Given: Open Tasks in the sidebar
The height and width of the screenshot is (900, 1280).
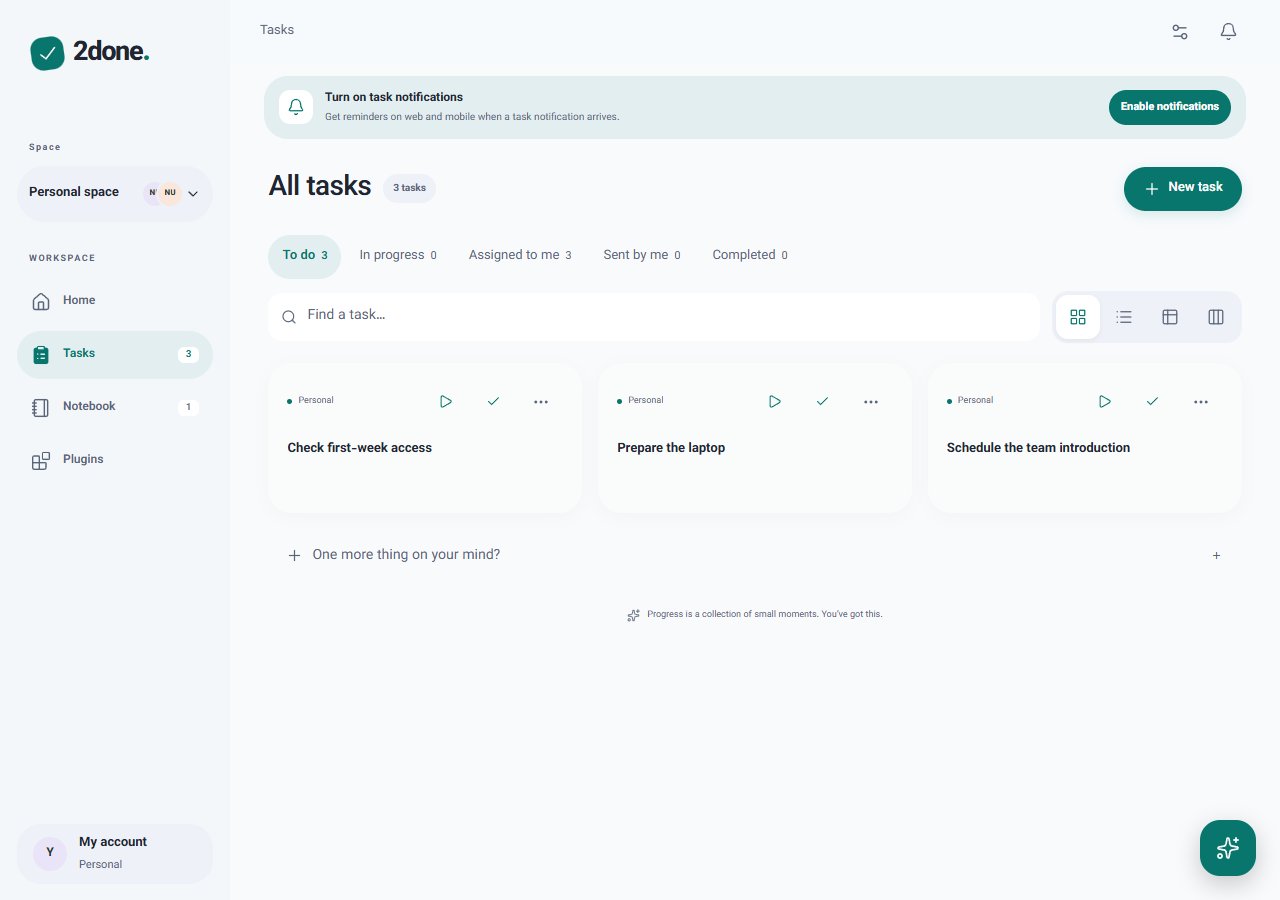Looking at the screenshot, I should 115,354.
